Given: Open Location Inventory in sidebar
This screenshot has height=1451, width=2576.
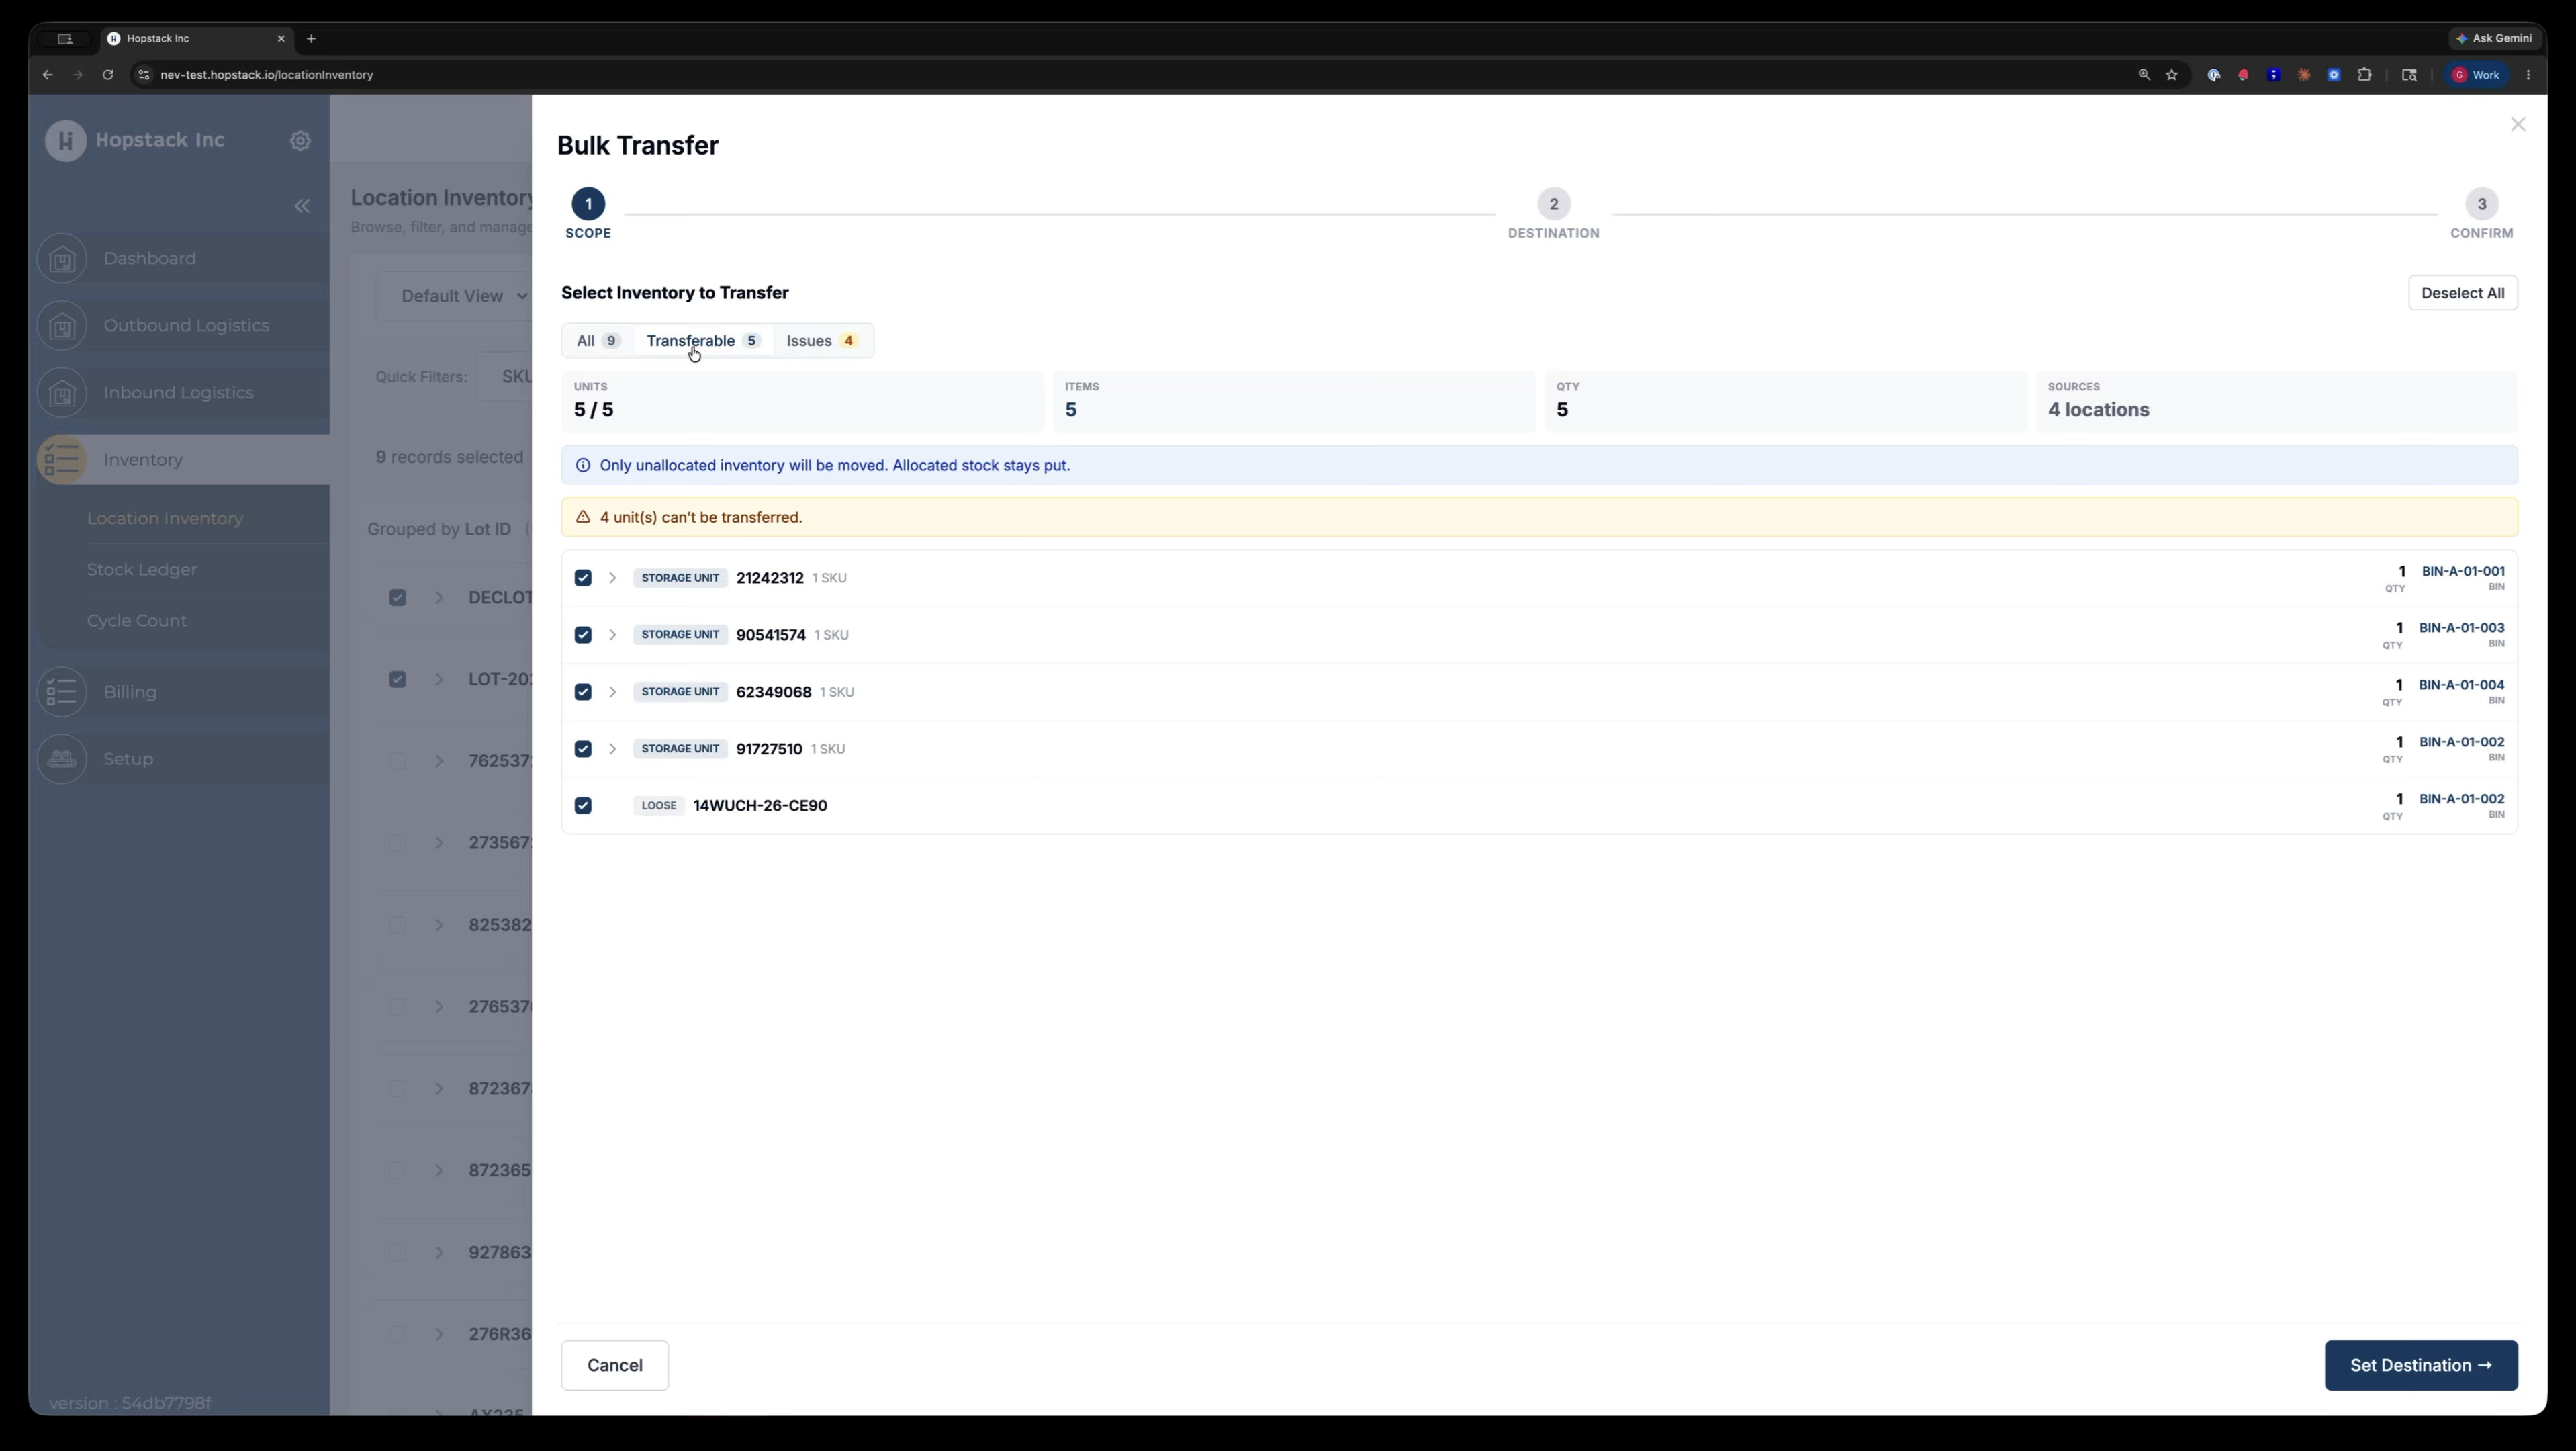Looking at the screenshot, I should click(165, 519).
